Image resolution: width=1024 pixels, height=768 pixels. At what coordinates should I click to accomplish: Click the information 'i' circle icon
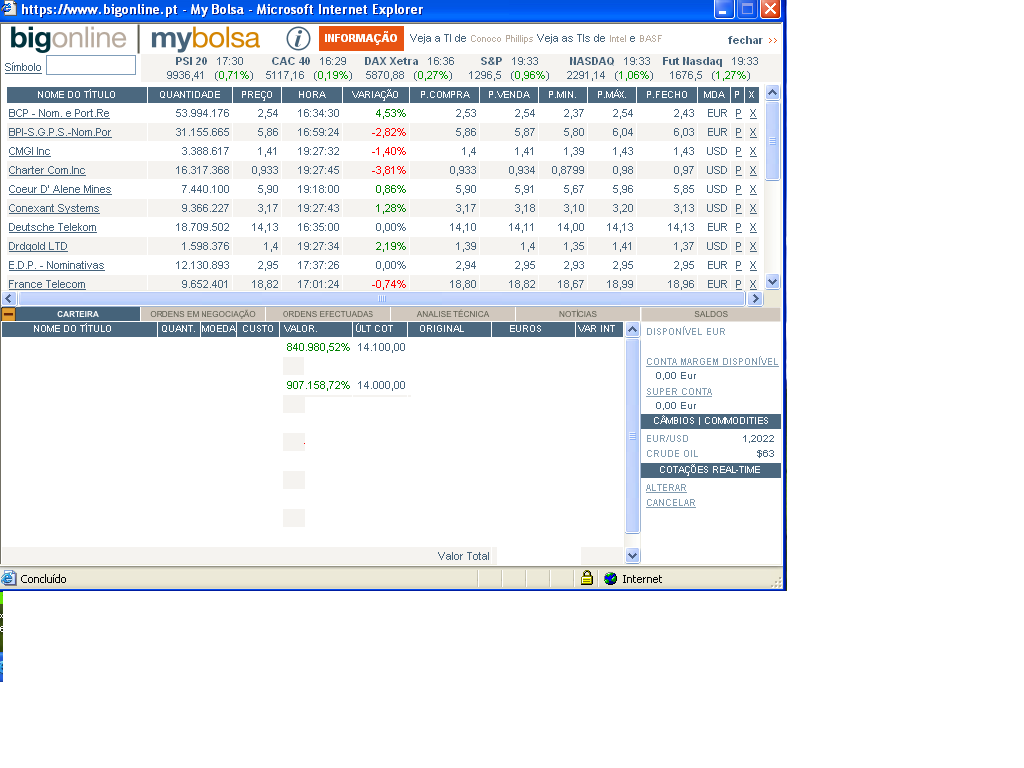(x=298, y=39)
